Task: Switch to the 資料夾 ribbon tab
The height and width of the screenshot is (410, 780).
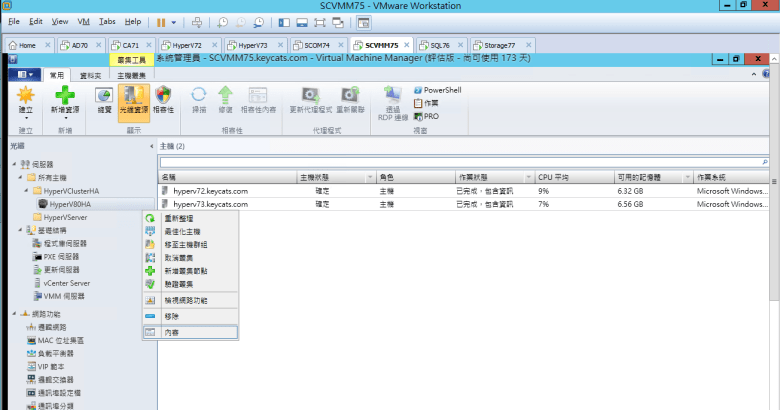Action: tap(90, 75)
